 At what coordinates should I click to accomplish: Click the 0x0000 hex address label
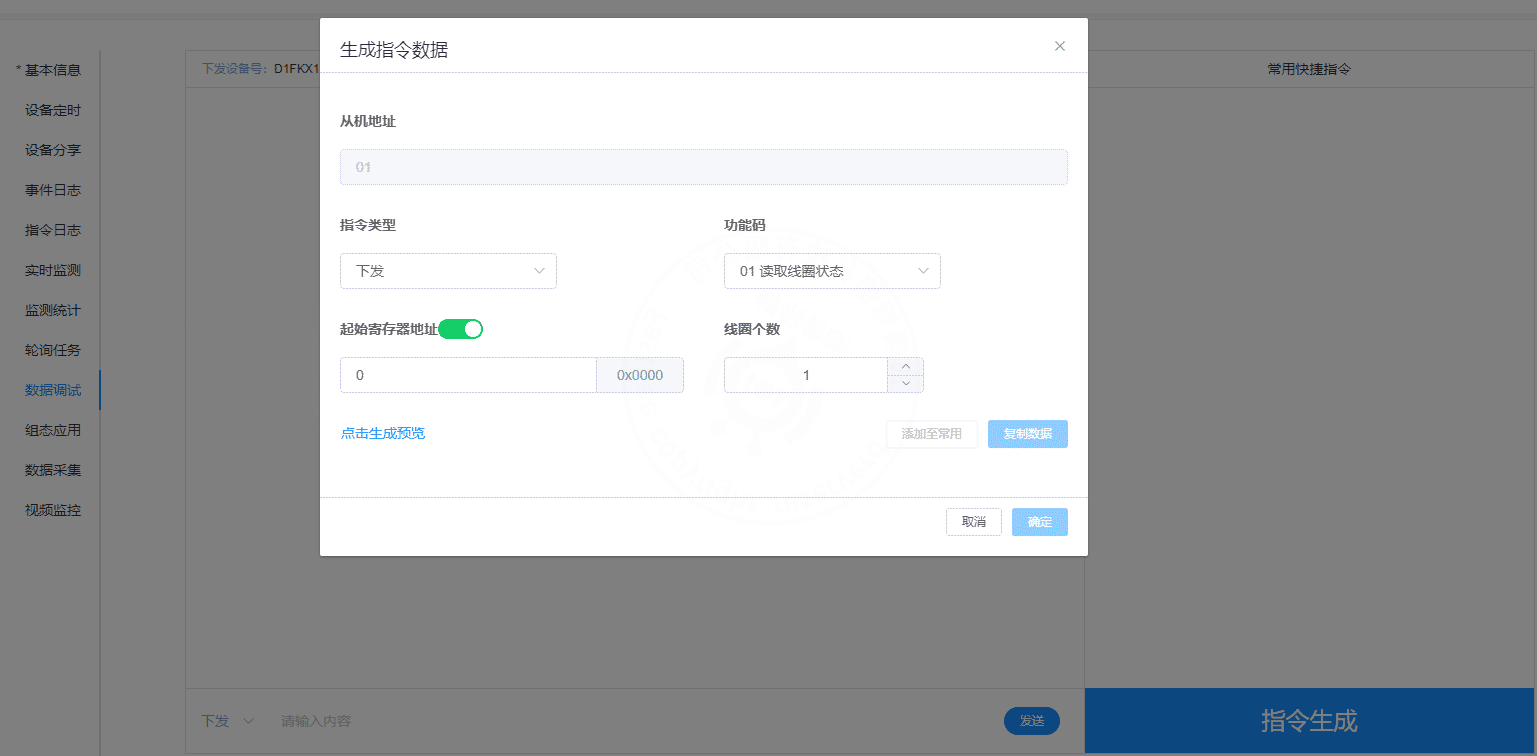coord(640,375)
